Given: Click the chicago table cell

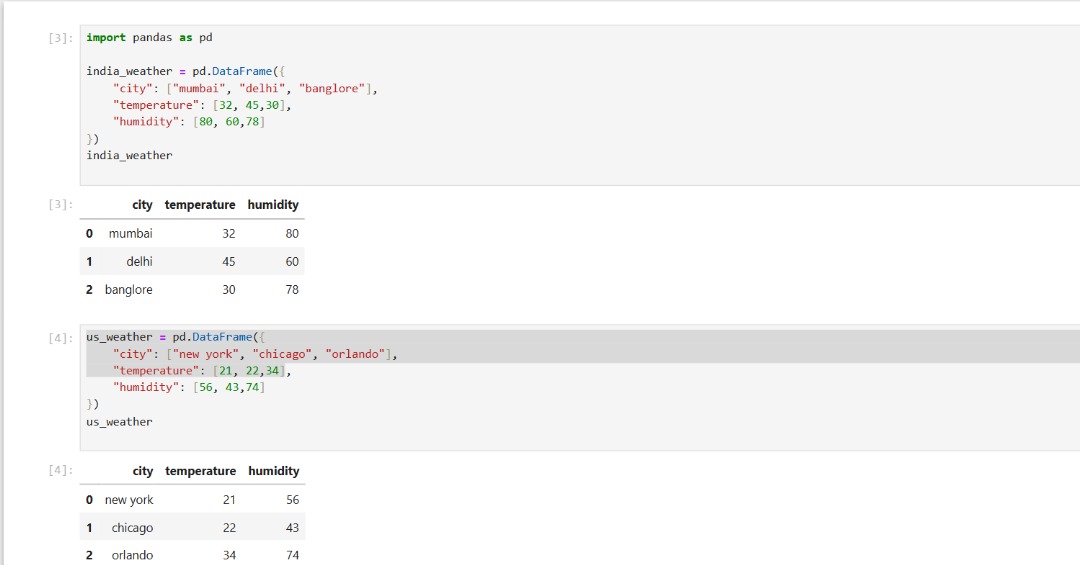Looking at the screenshot, I should coord(132,528).
